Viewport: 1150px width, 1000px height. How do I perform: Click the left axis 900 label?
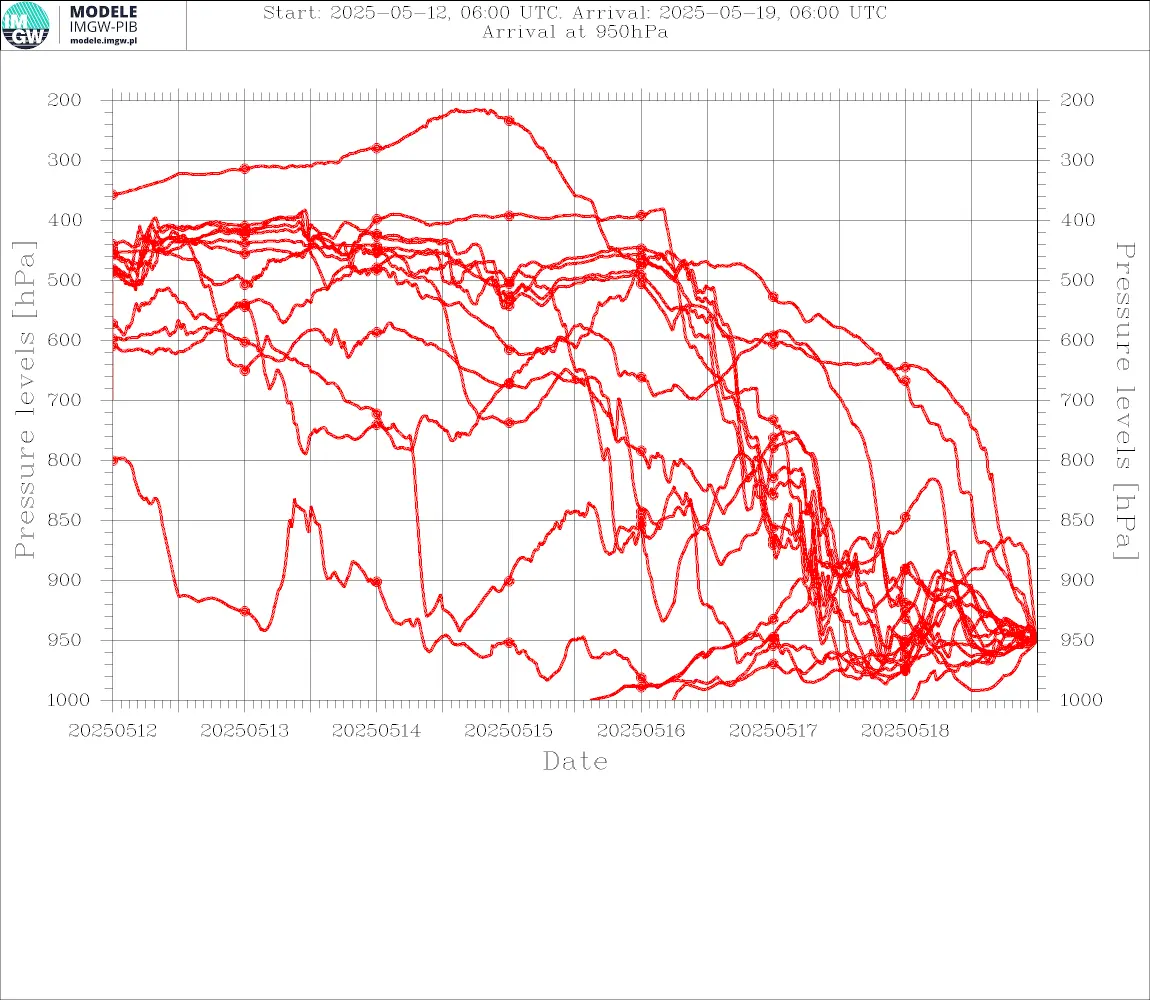65,580
